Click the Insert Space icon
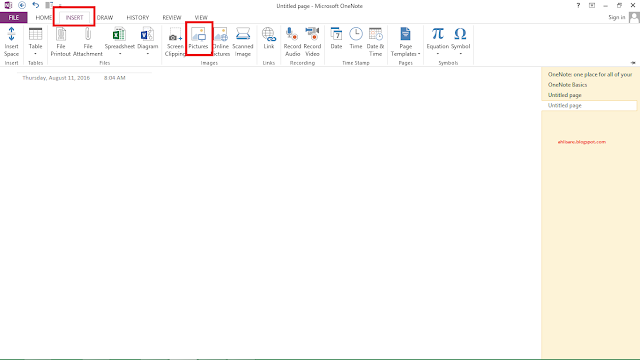Screen dimensions: 640x360 pos(11,34)
